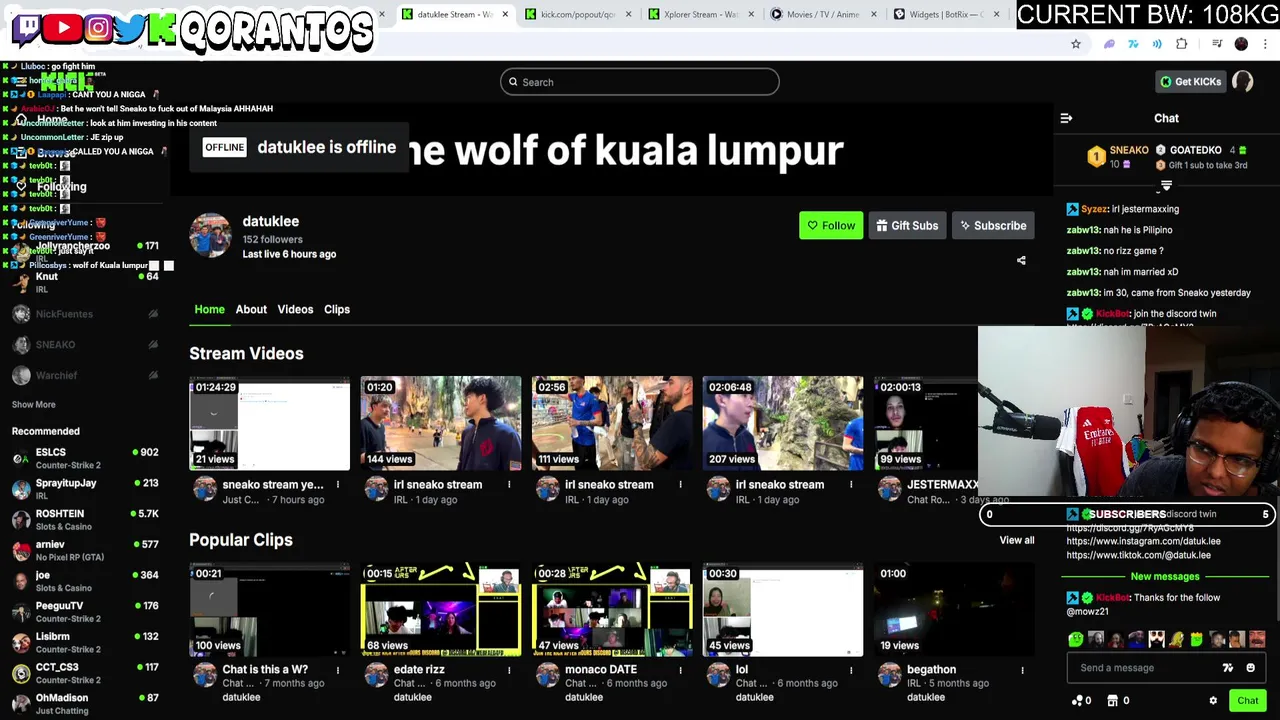1280x720 pixels.
Task: Open Chrome's three-dot menu
Action: pos(1266,44)
